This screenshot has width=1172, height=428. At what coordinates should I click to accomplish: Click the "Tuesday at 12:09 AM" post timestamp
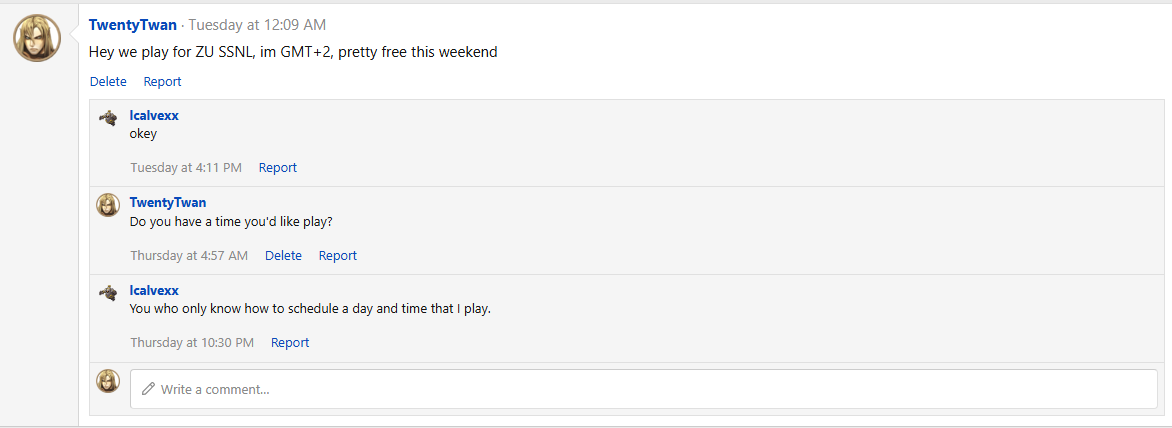tap(257, 25)
